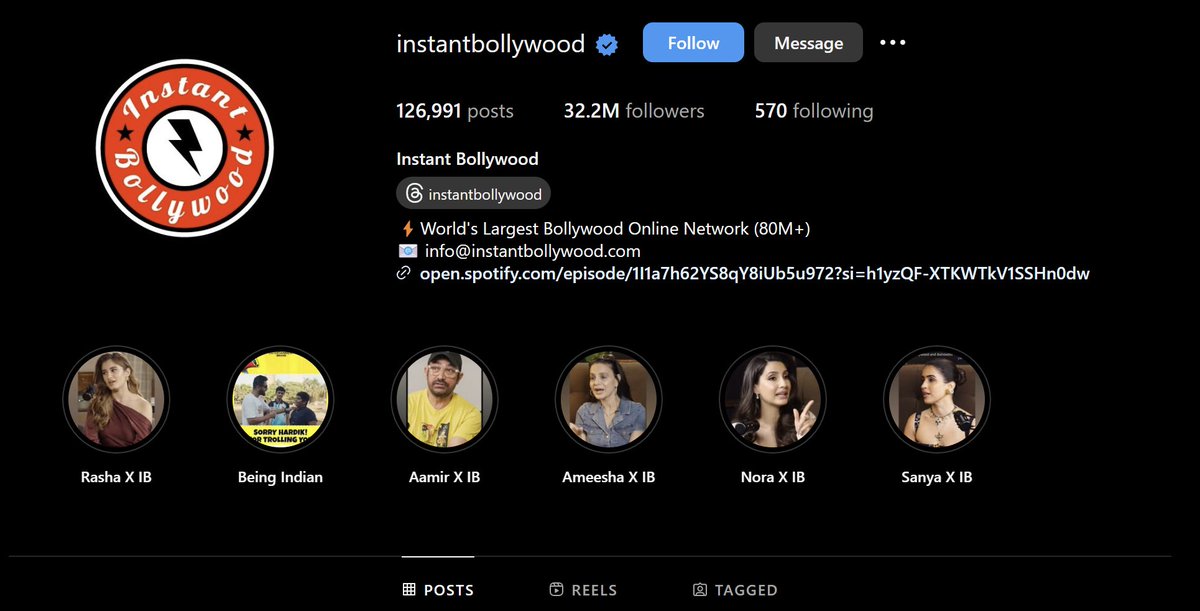This screenshot has height=611, width=1200.
Task: Open the Being Indian story highlight
Action: coord(280,399)
